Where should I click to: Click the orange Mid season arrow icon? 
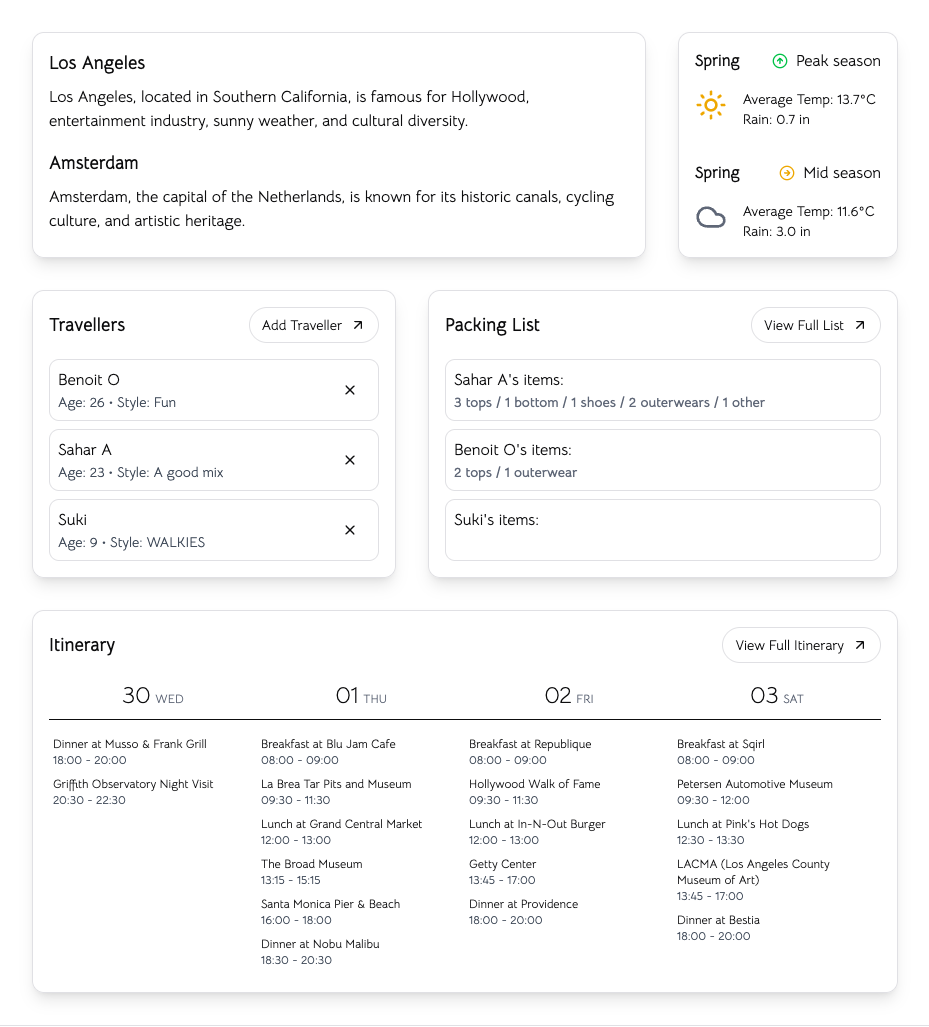click(x=787, y=173)
